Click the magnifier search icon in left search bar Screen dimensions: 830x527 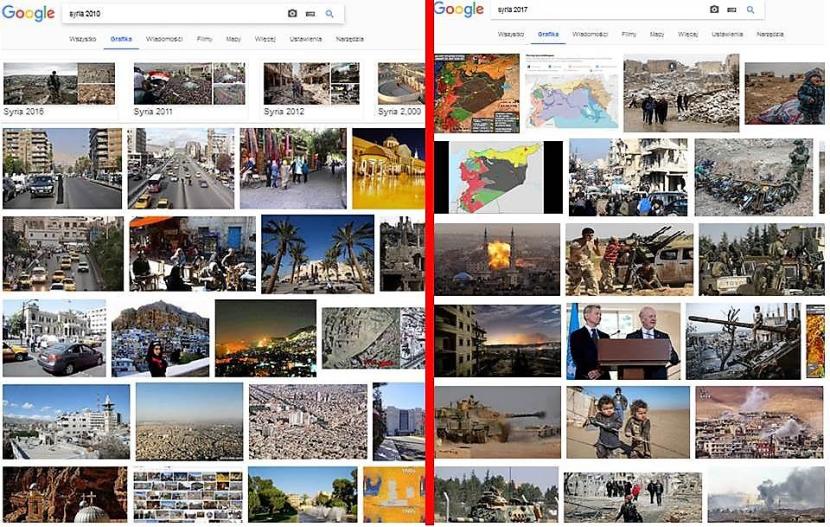(329, 14)
